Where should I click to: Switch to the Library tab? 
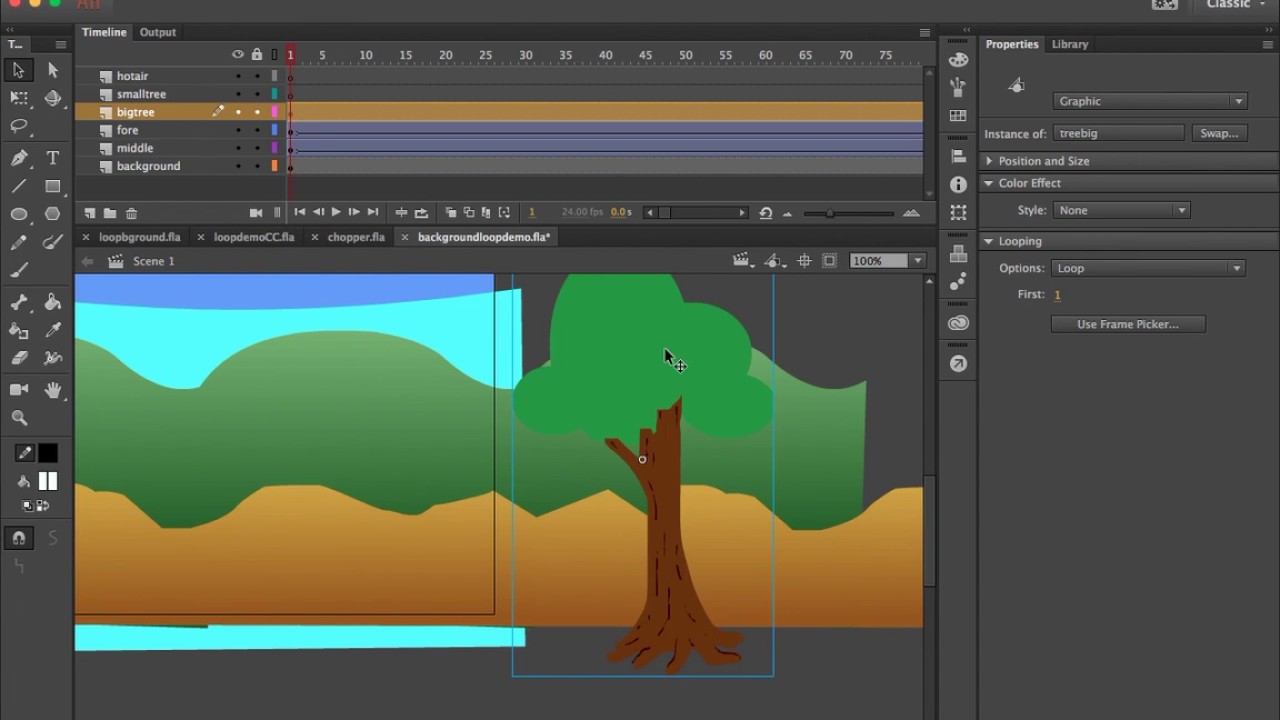pyautogui.click(x=1069, y=44)
